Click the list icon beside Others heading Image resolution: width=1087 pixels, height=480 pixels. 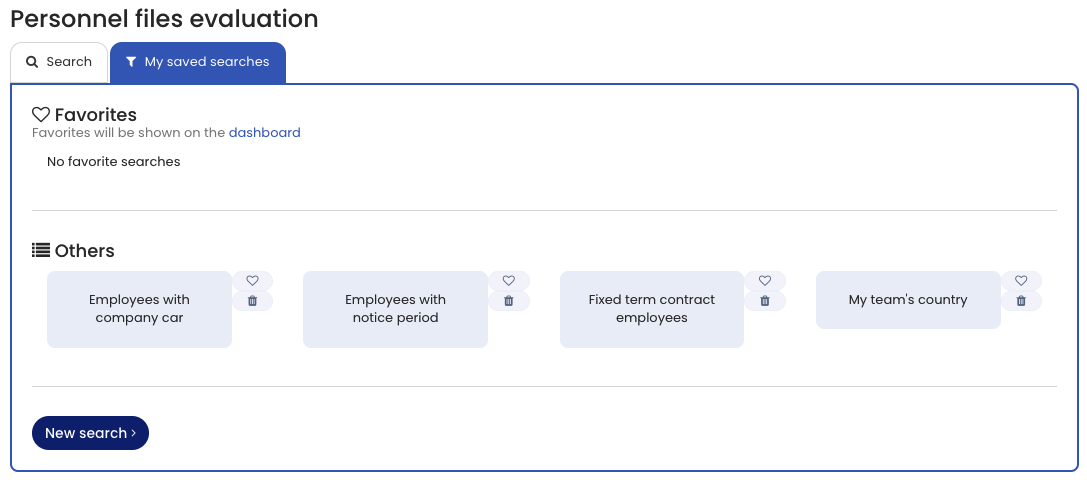41,251
